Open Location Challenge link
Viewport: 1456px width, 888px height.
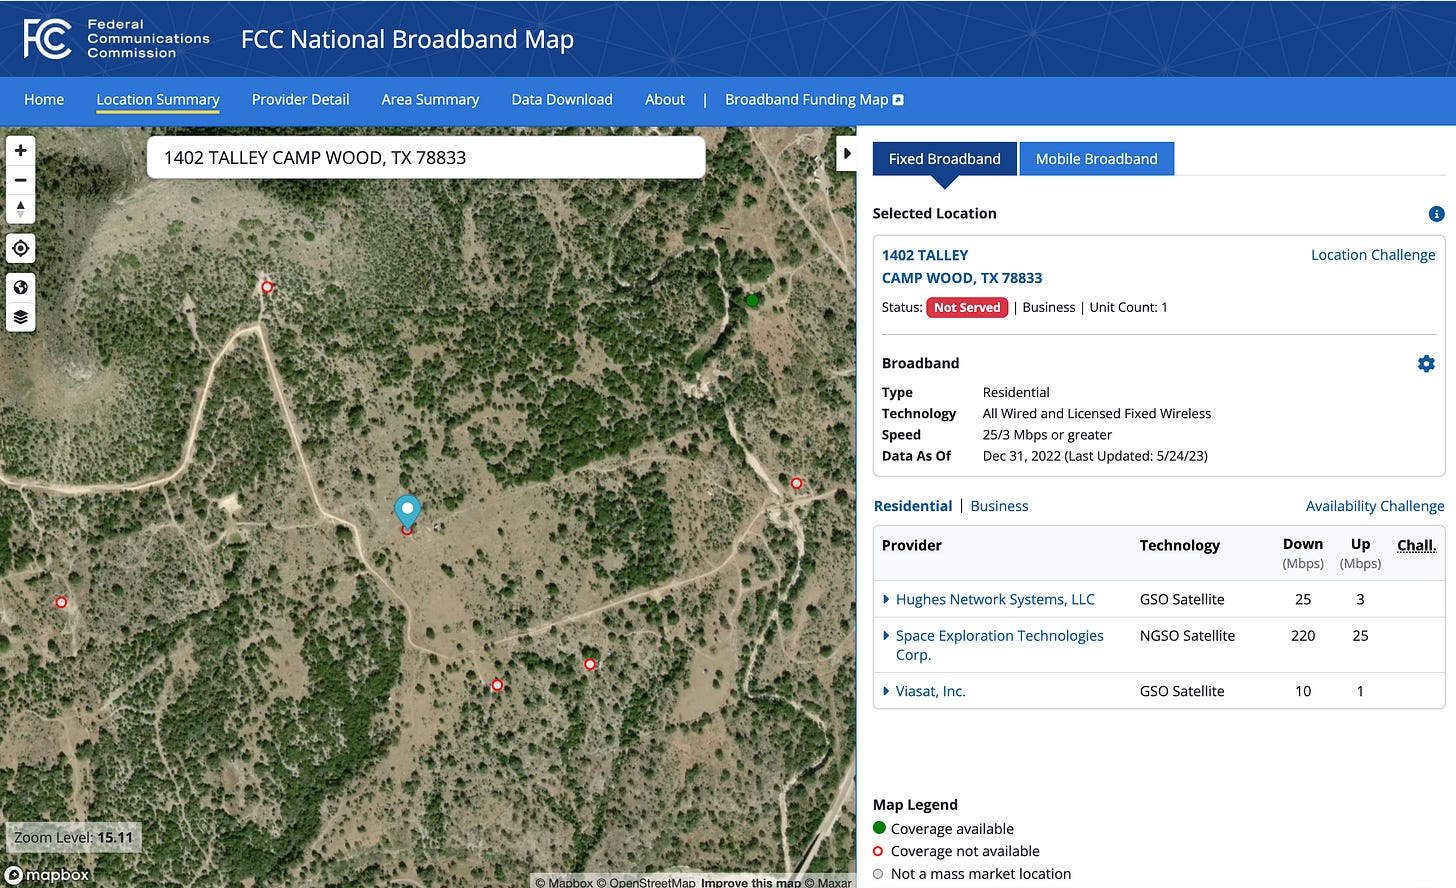[1373, 255]
